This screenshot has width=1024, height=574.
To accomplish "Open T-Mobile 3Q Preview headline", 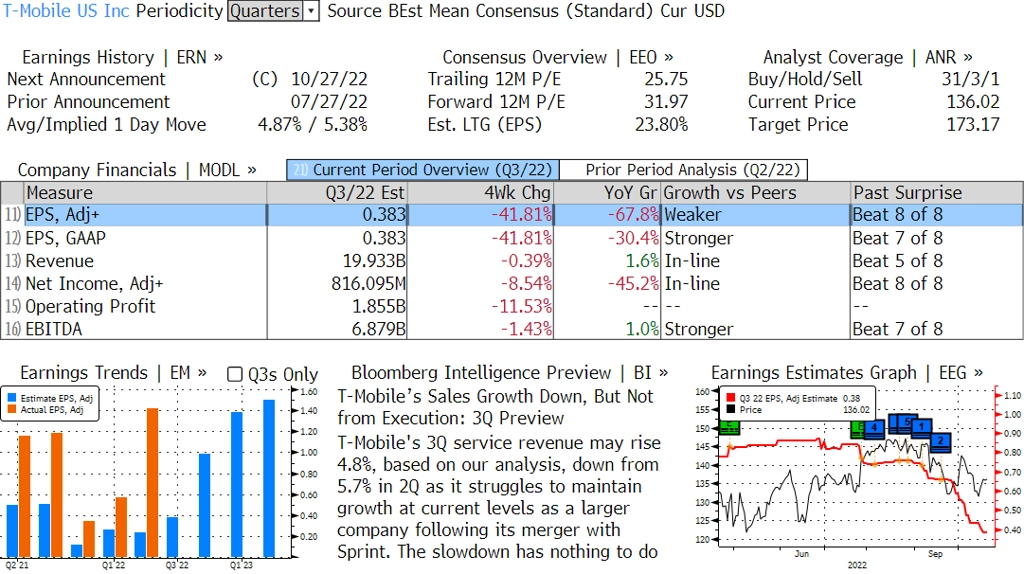I will point(496,407).
